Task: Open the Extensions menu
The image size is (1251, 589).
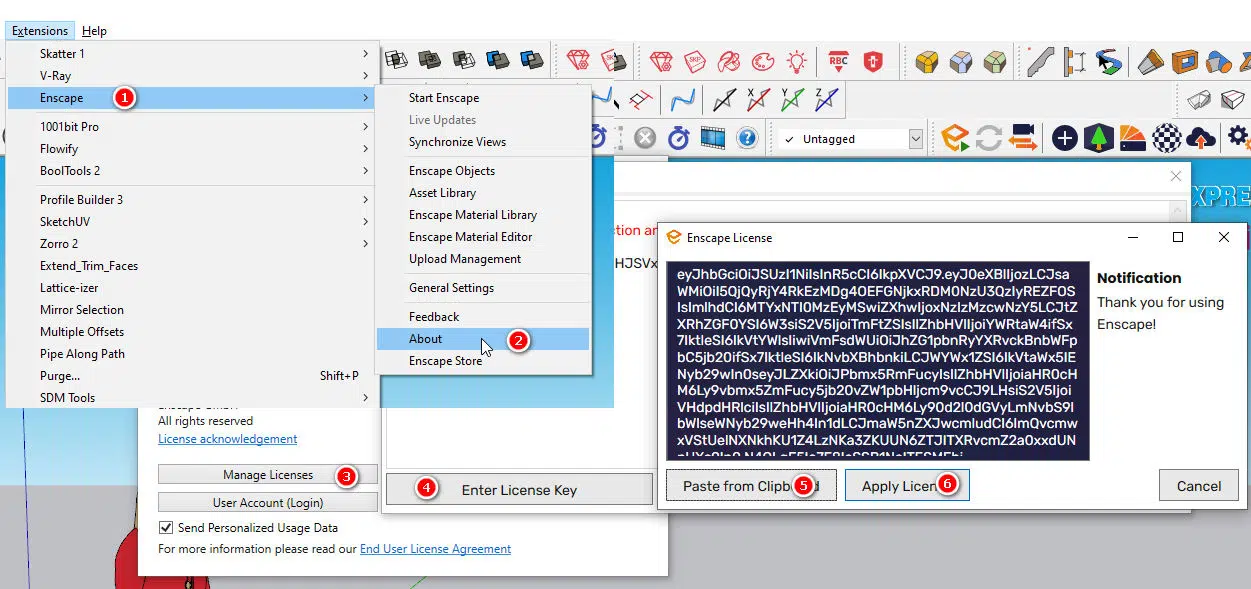Action: pos(40,30)
